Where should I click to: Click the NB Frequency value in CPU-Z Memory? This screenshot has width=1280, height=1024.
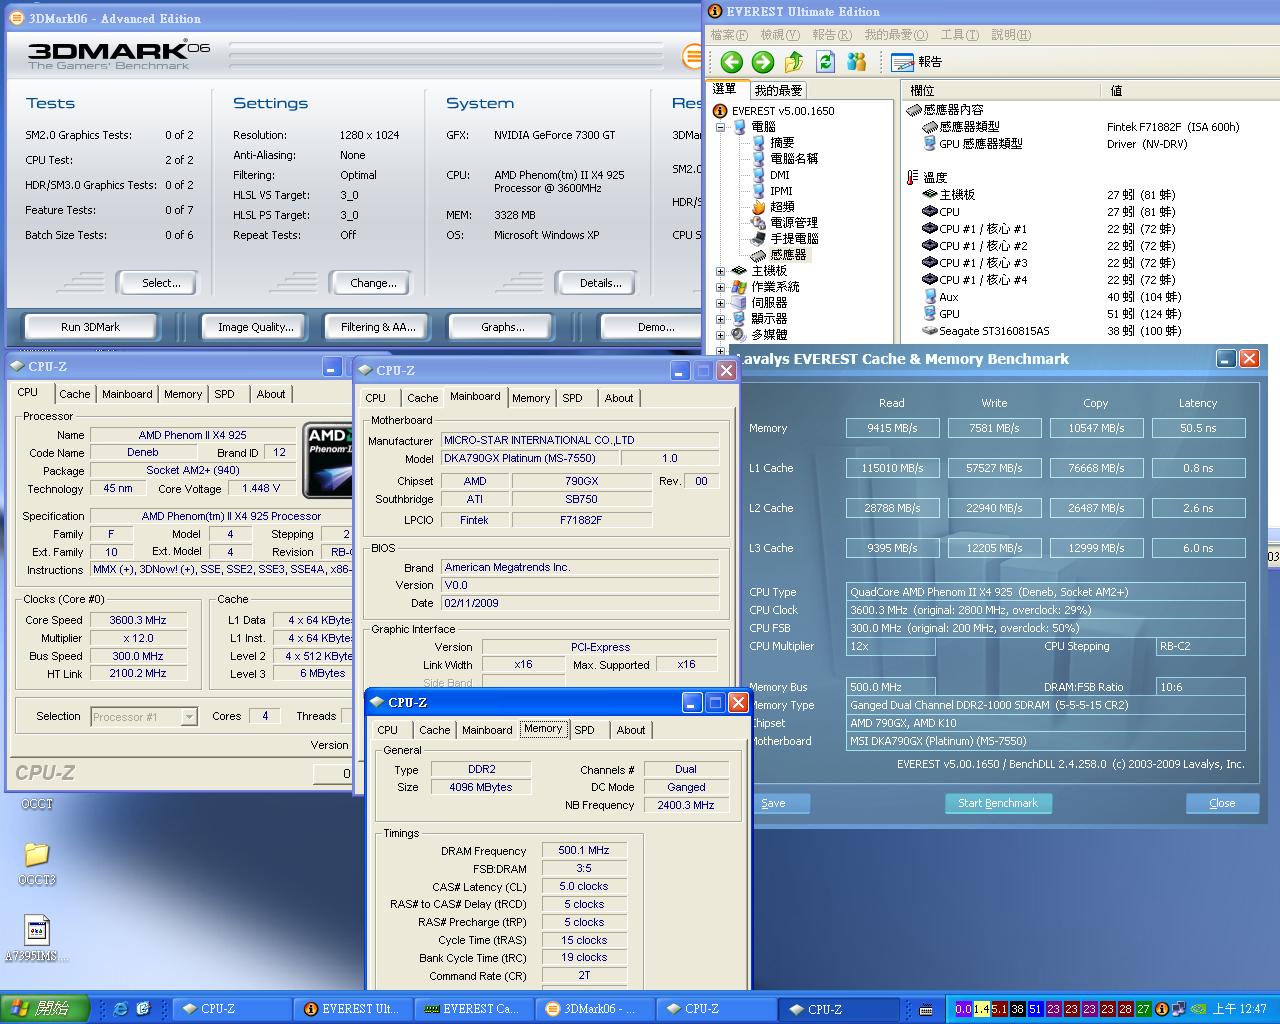click(x=686, y=805)
